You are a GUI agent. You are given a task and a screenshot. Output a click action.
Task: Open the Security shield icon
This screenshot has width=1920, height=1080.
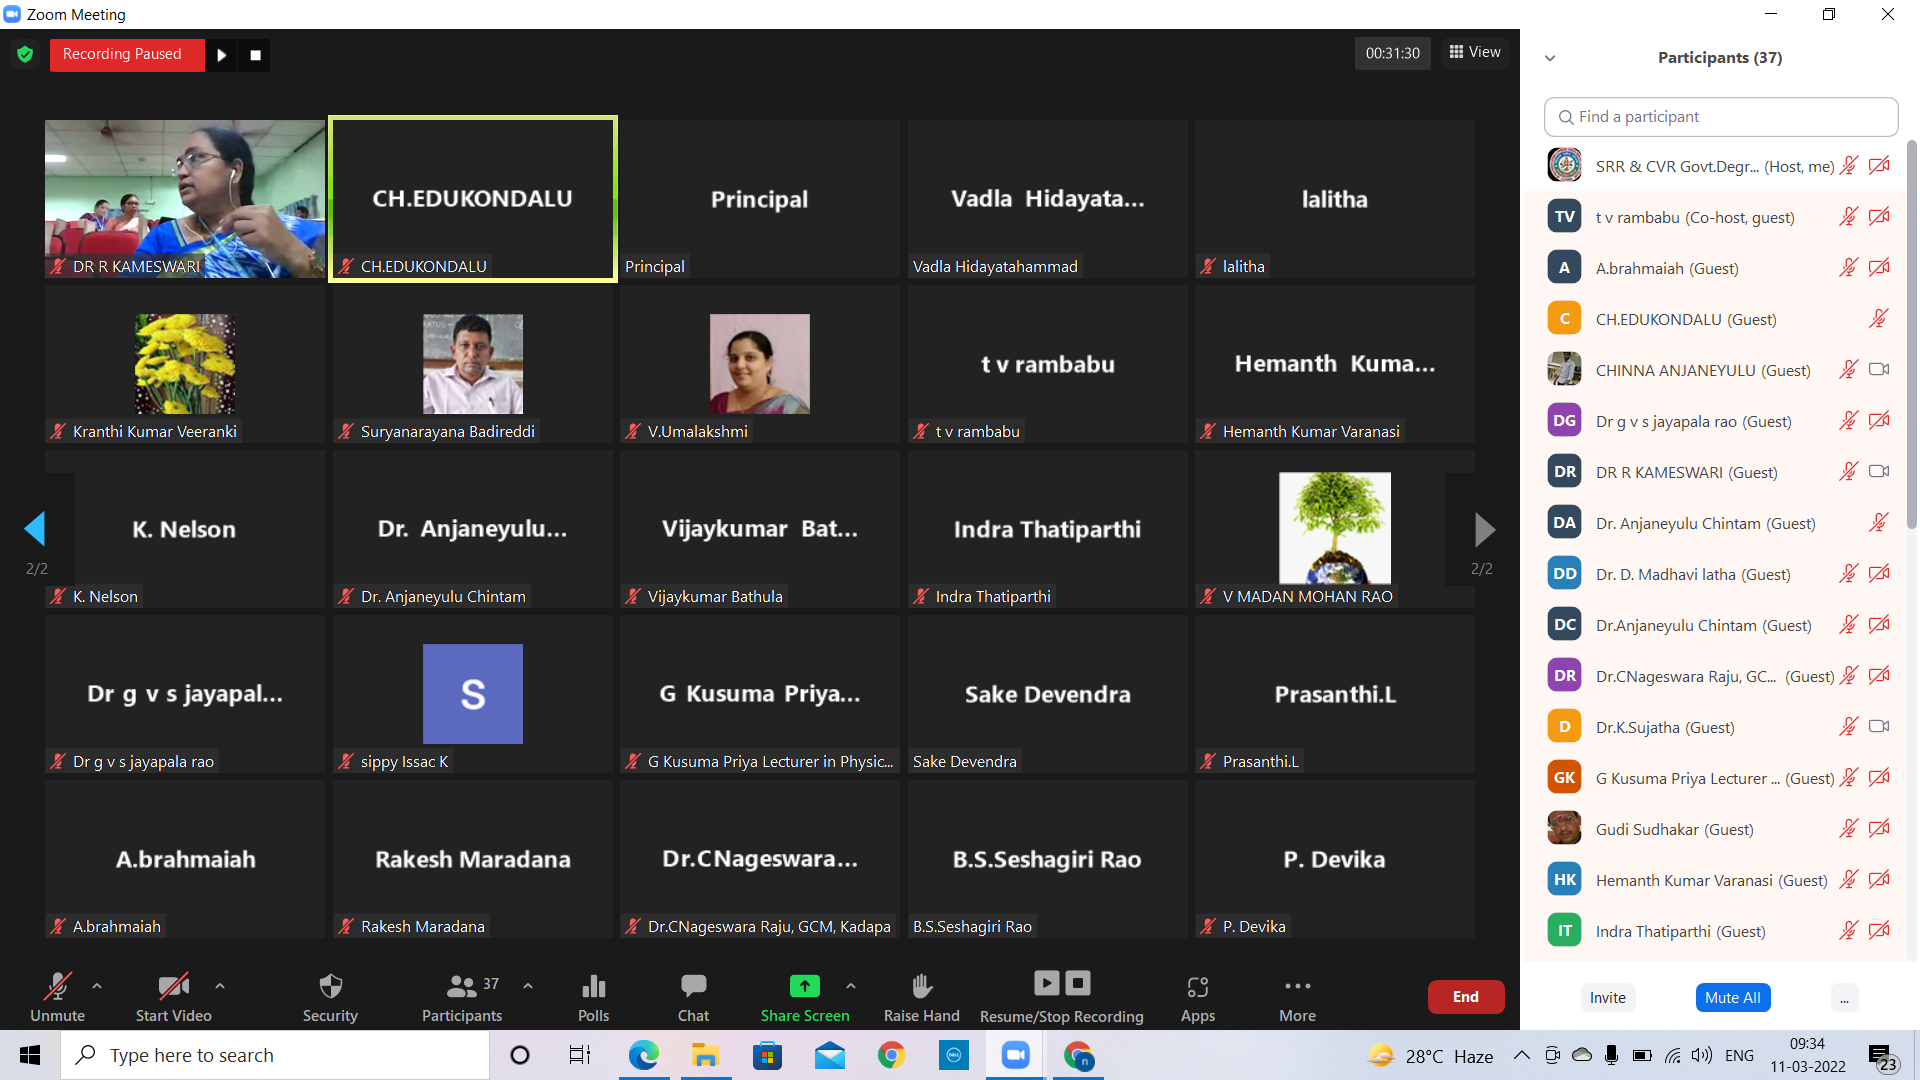[330, 987]
